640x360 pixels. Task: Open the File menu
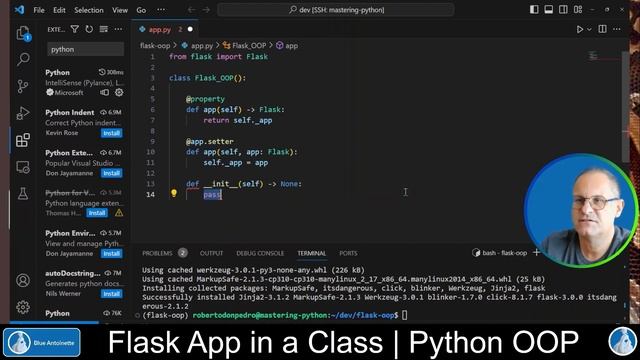pos(39,10)
